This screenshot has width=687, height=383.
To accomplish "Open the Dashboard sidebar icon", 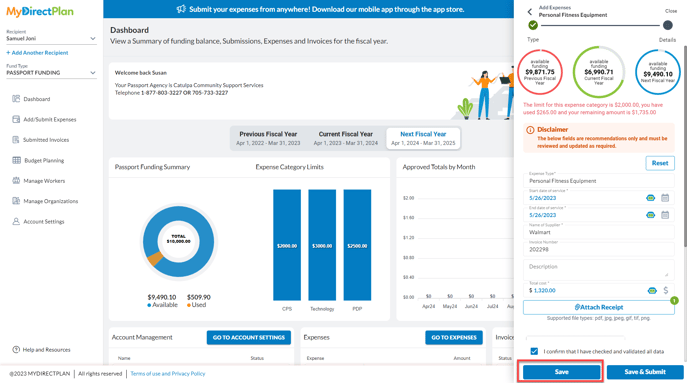I will (16, 99).
